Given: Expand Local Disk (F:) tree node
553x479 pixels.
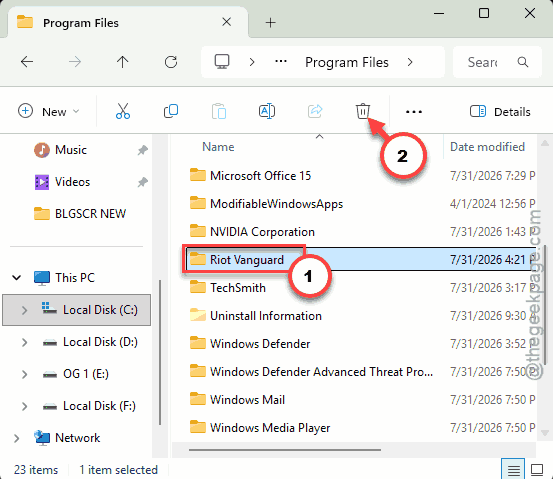Looking at the screenshot, I should pos(24,406).
